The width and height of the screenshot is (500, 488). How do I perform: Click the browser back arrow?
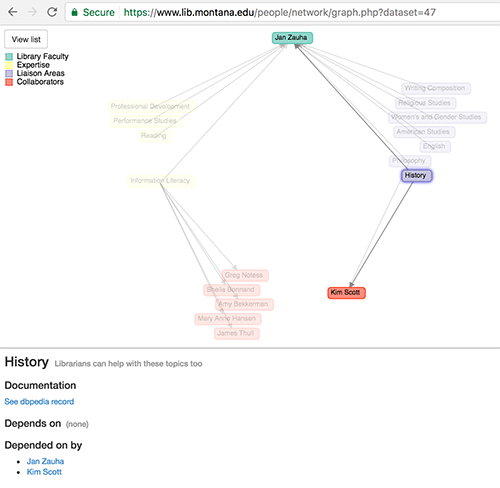coord(13,12)
